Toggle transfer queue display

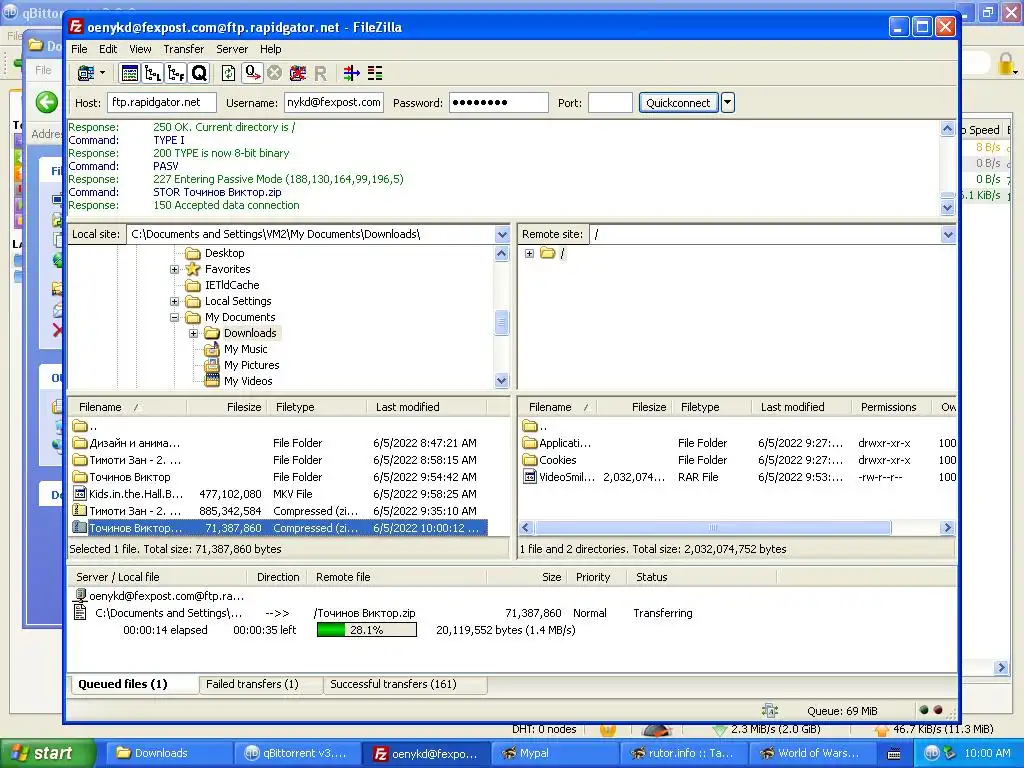pos(199,73)
